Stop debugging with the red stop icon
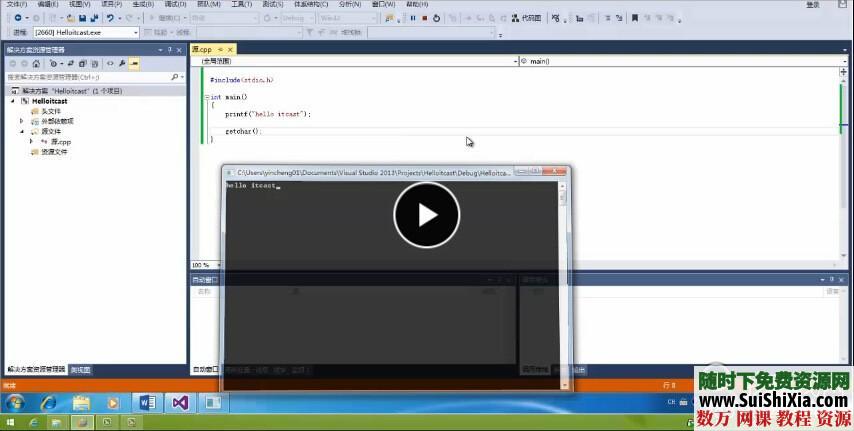Screen dimensions: 854x431 (424, 18)
